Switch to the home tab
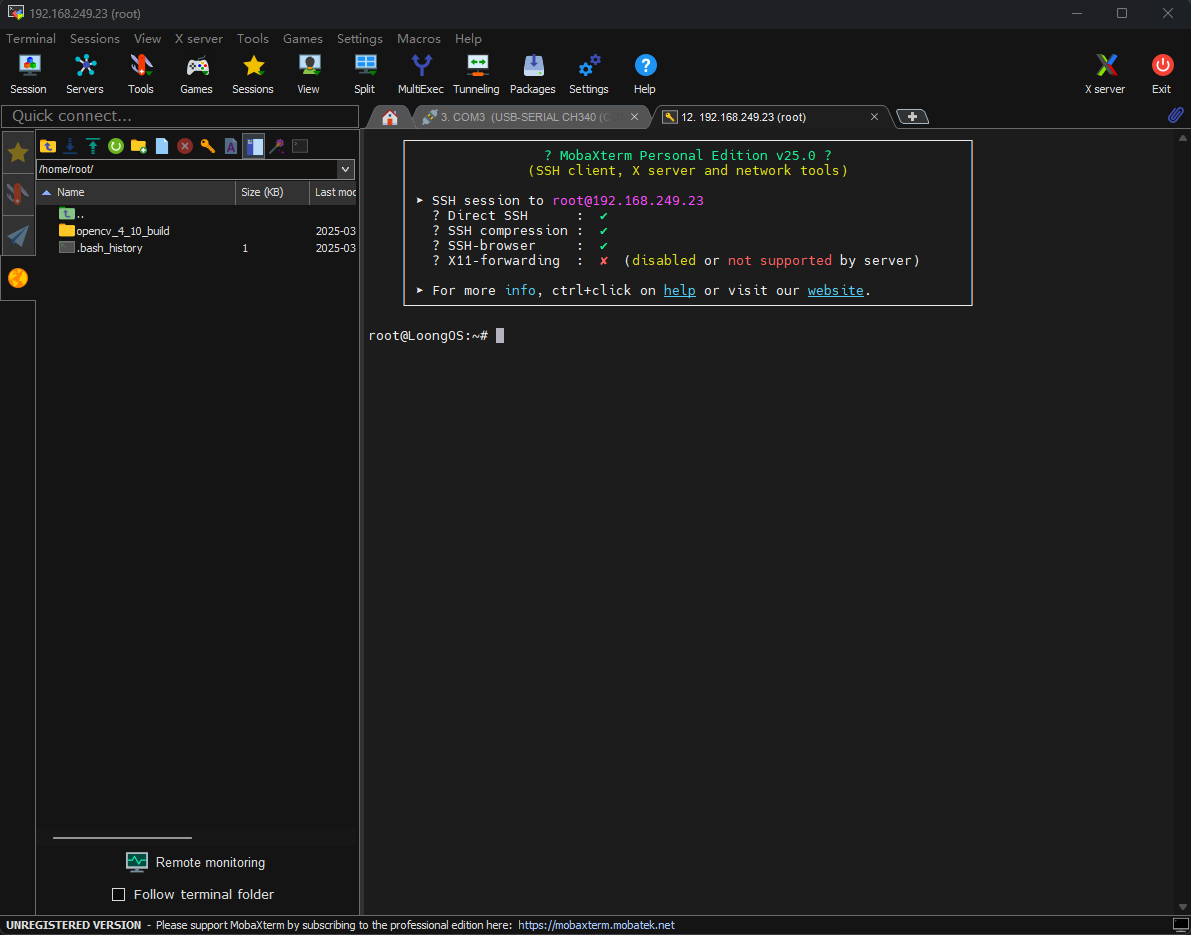The image size is (1191, 935). tap(390, 117)
